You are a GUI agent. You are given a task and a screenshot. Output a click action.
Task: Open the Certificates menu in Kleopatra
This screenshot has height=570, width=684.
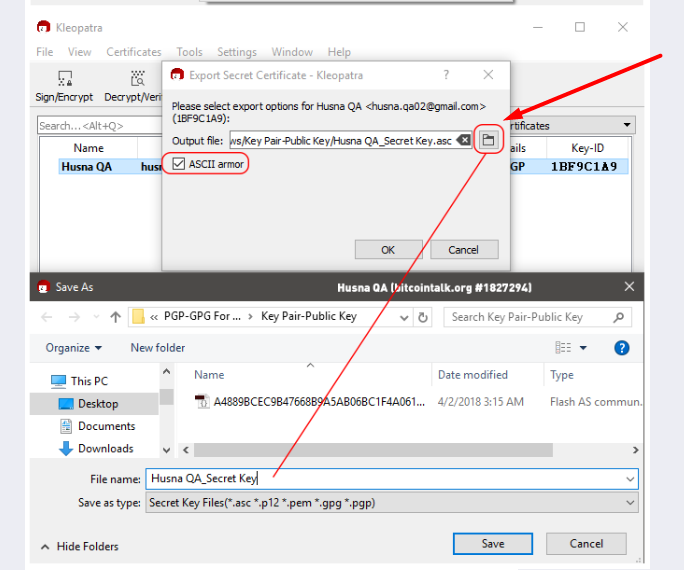(x=134, y=52)
